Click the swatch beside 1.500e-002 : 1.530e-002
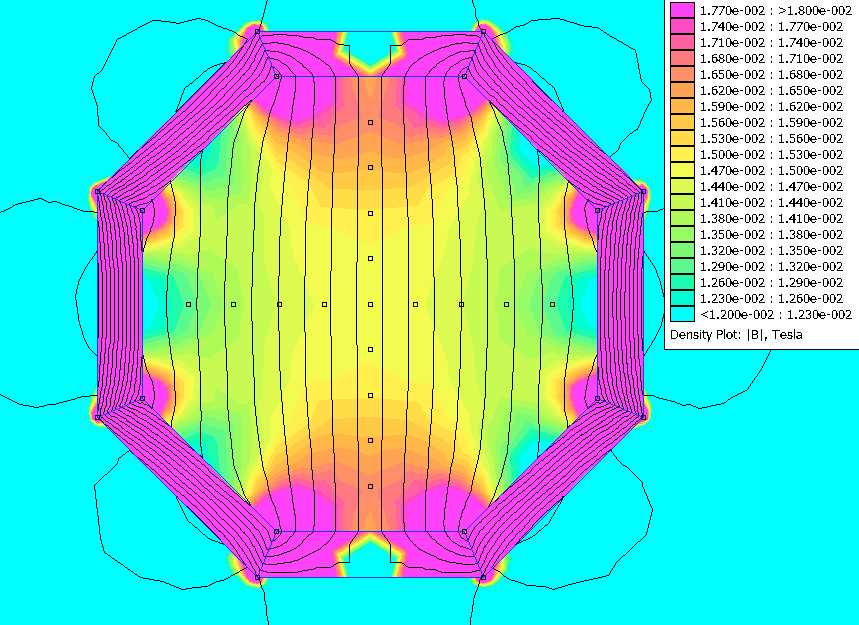Image resolution: width=859 pixels, height=625 pixels. [x=682, y=154]
